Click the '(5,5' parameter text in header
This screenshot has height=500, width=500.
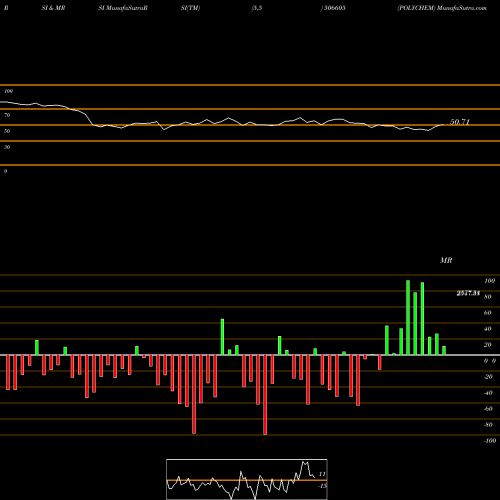257,8
